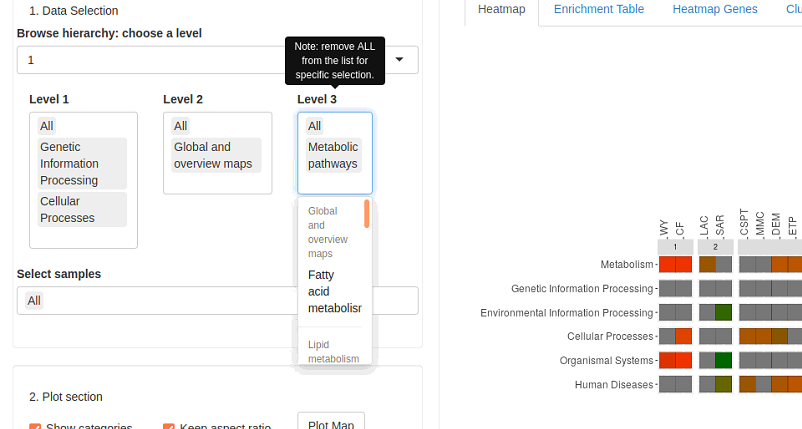Select 'Genetic Information Processing' tag in Level 1
Viewport: 802px width, 429px height.
point(82,164)
